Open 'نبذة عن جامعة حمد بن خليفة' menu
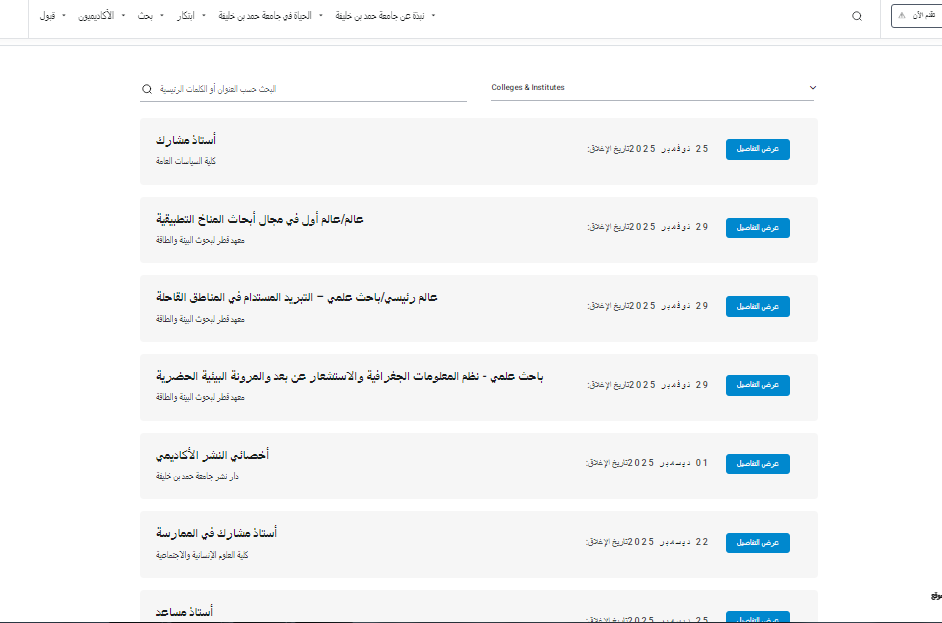942x623 pixels. tap(388, 16)
